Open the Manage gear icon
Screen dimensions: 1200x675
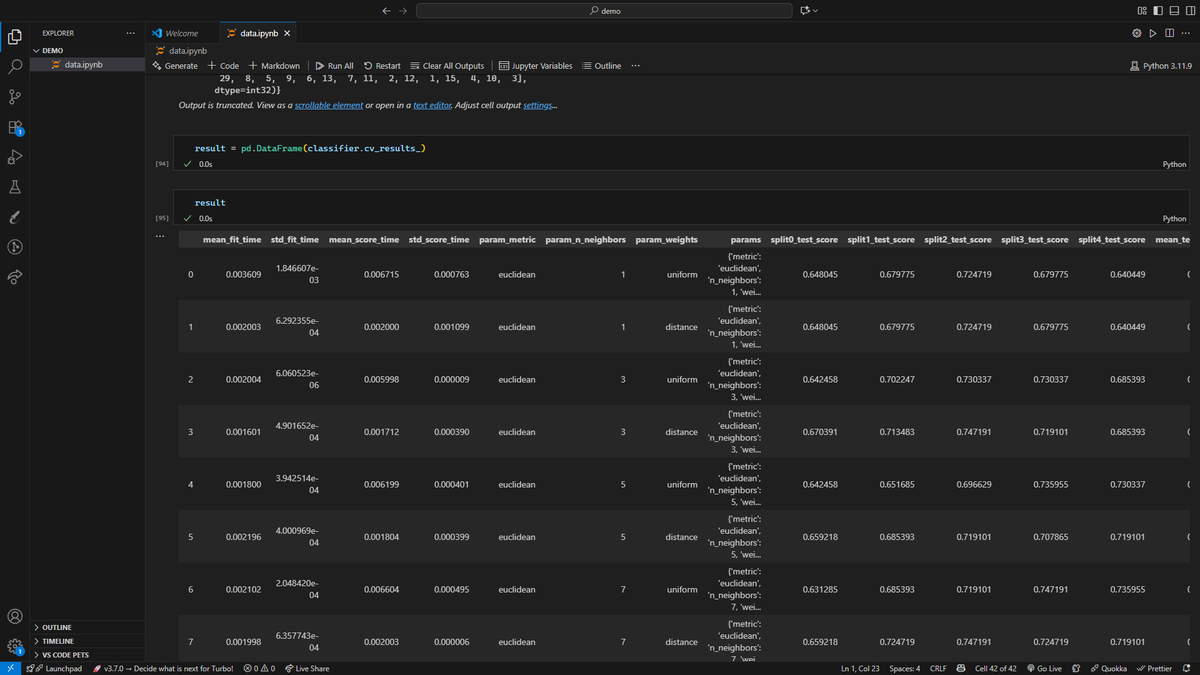pyautogui.click(x=15, y=646)
